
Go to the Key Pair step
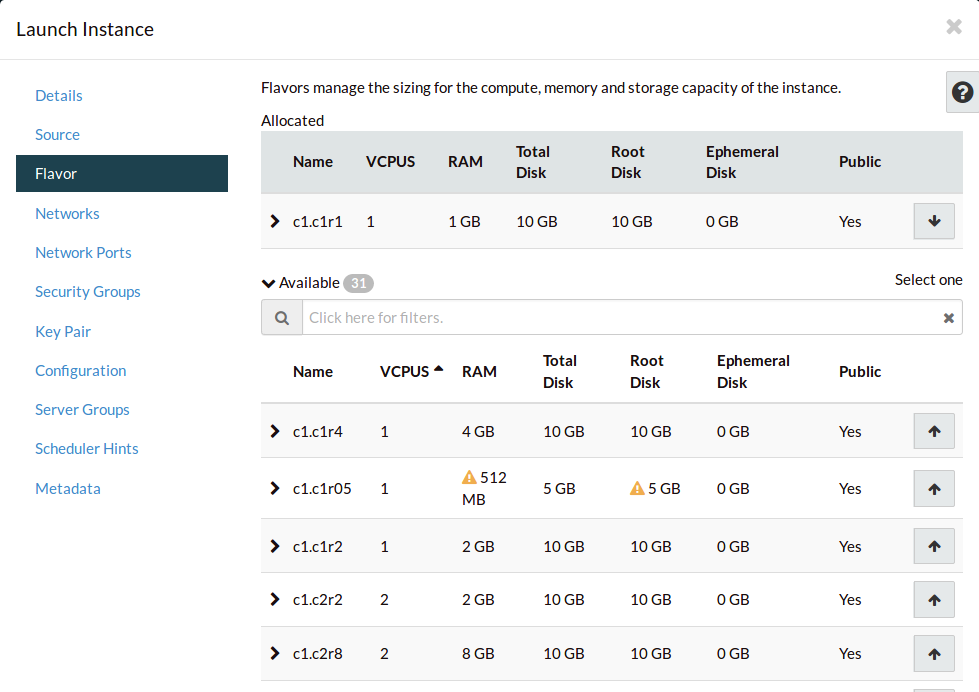click(63, 331)
